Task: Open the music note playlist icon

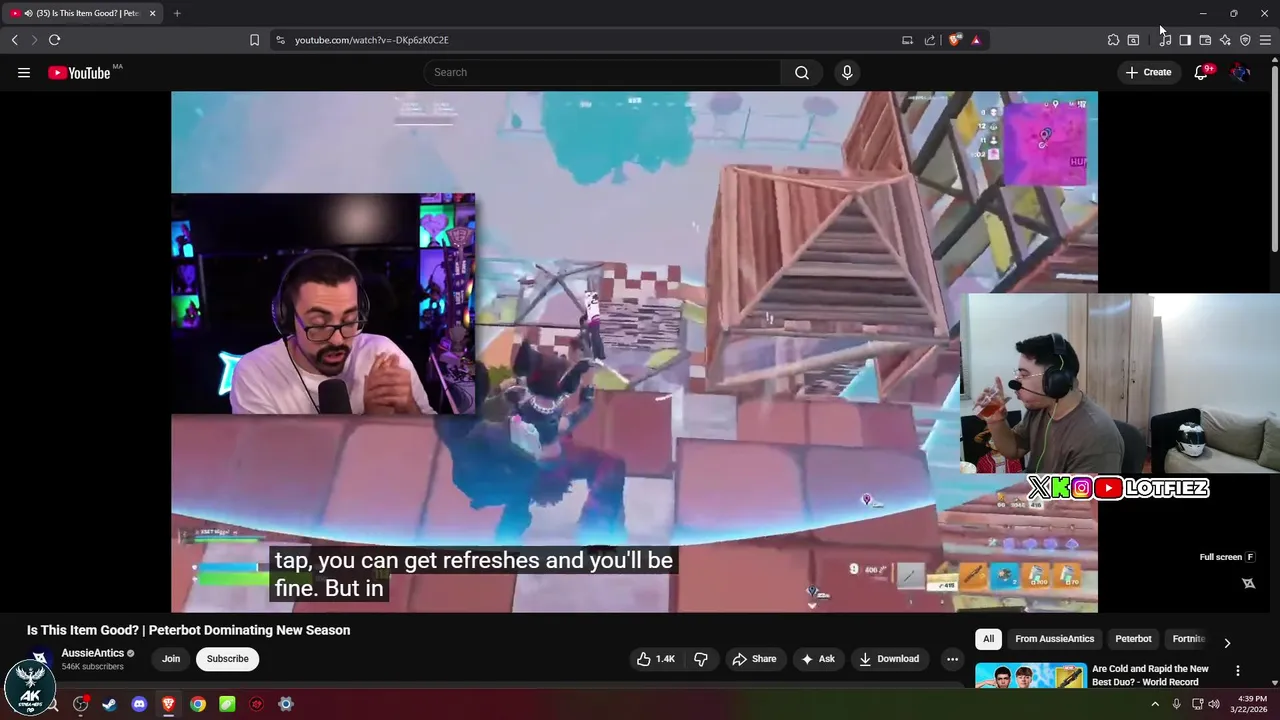Action: (x=1165, y=40)
